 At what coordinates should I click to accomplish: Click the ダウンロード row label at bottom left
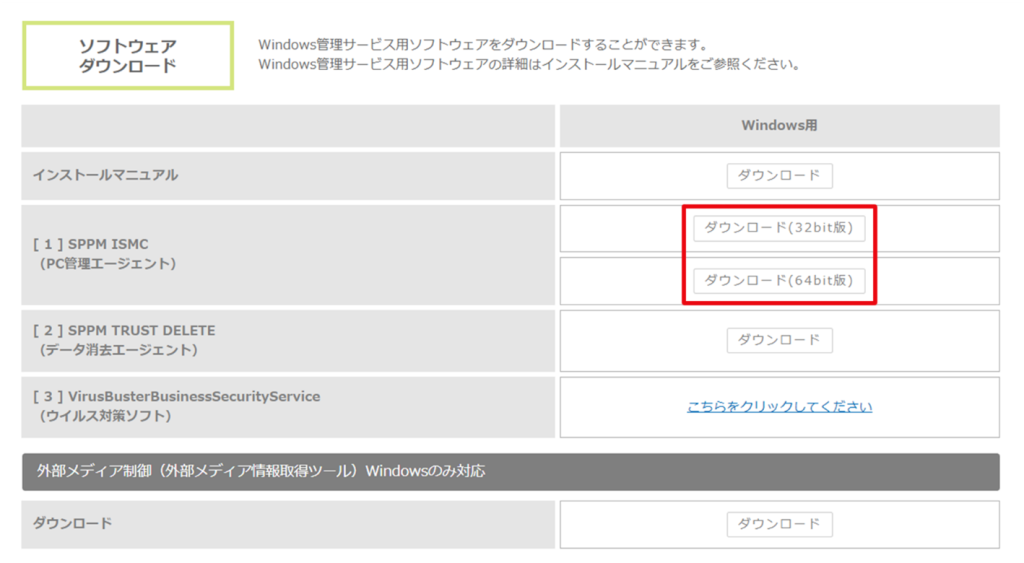click(x=72, y=523)
